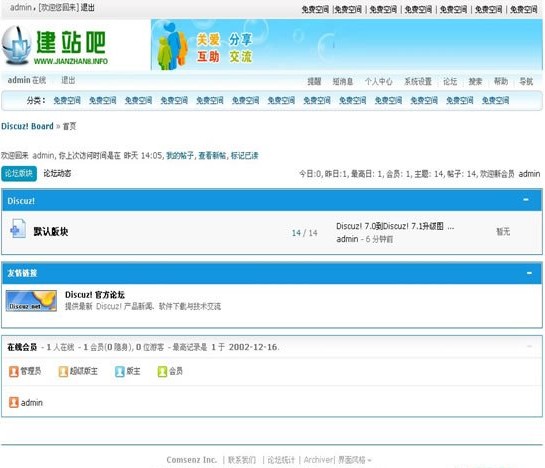Open the 关爱 分享 互助 交流 banner image
Screen dimensions: 545x468
click(x=347, y=45)
